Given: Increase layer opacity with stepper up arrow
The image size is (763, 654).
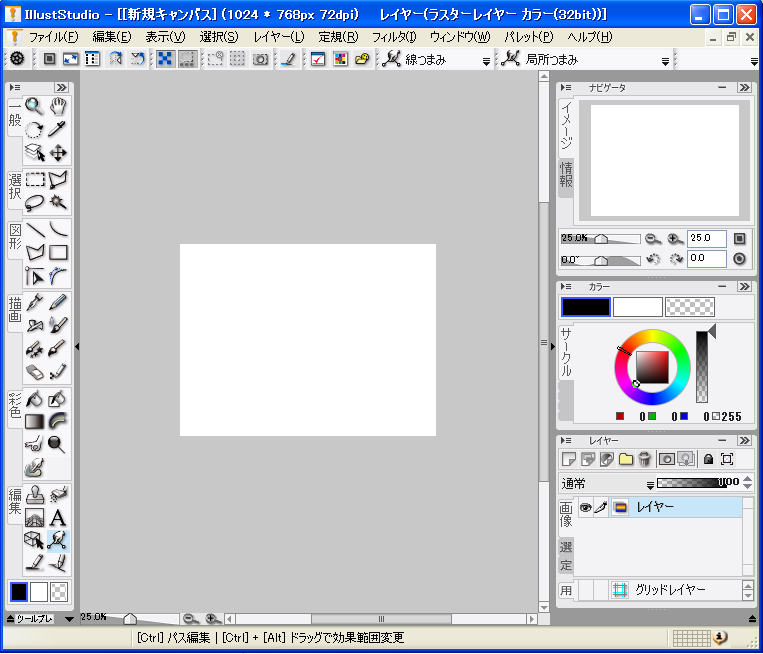Looking at the screenshot, I should coord(748,479).
